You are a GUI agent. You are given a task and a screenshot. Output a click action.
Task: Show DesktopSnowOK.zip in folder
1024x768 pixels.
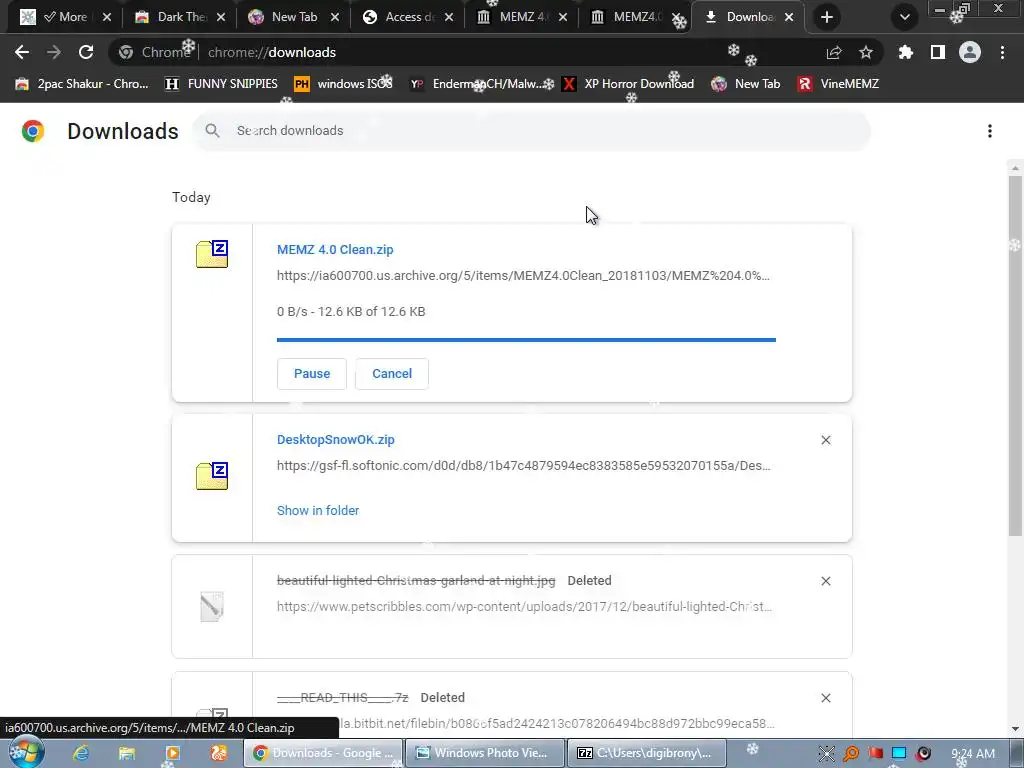[x=318, y=511]
